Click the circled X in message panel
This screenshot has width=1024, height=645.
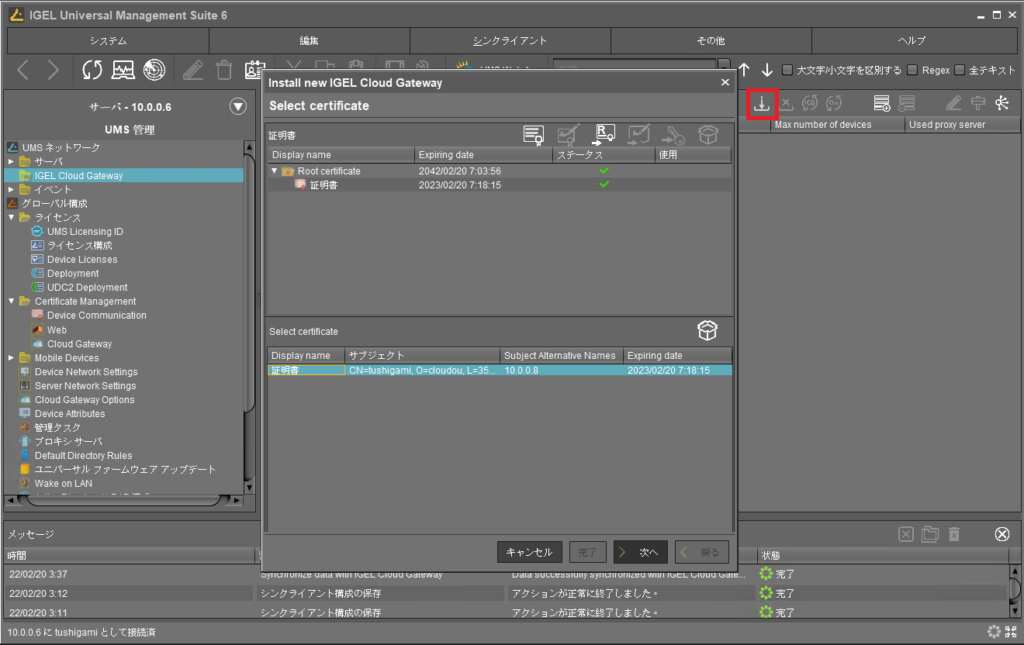pos(1002,534)
